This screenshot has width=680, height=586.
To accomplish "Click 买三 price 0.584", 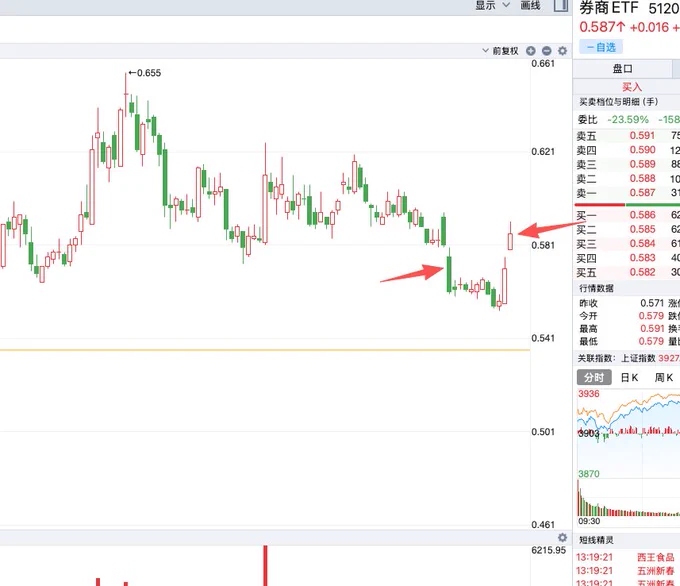I will [x=642, y=244].
